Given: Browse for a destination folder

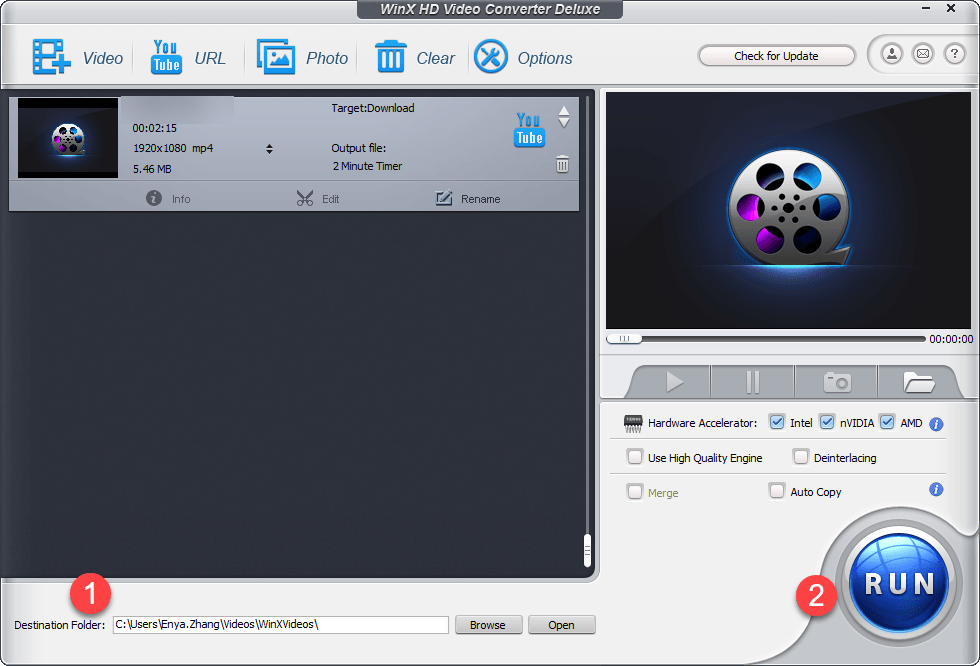Looking at the screenshot, I should click(x=488, y=624).
